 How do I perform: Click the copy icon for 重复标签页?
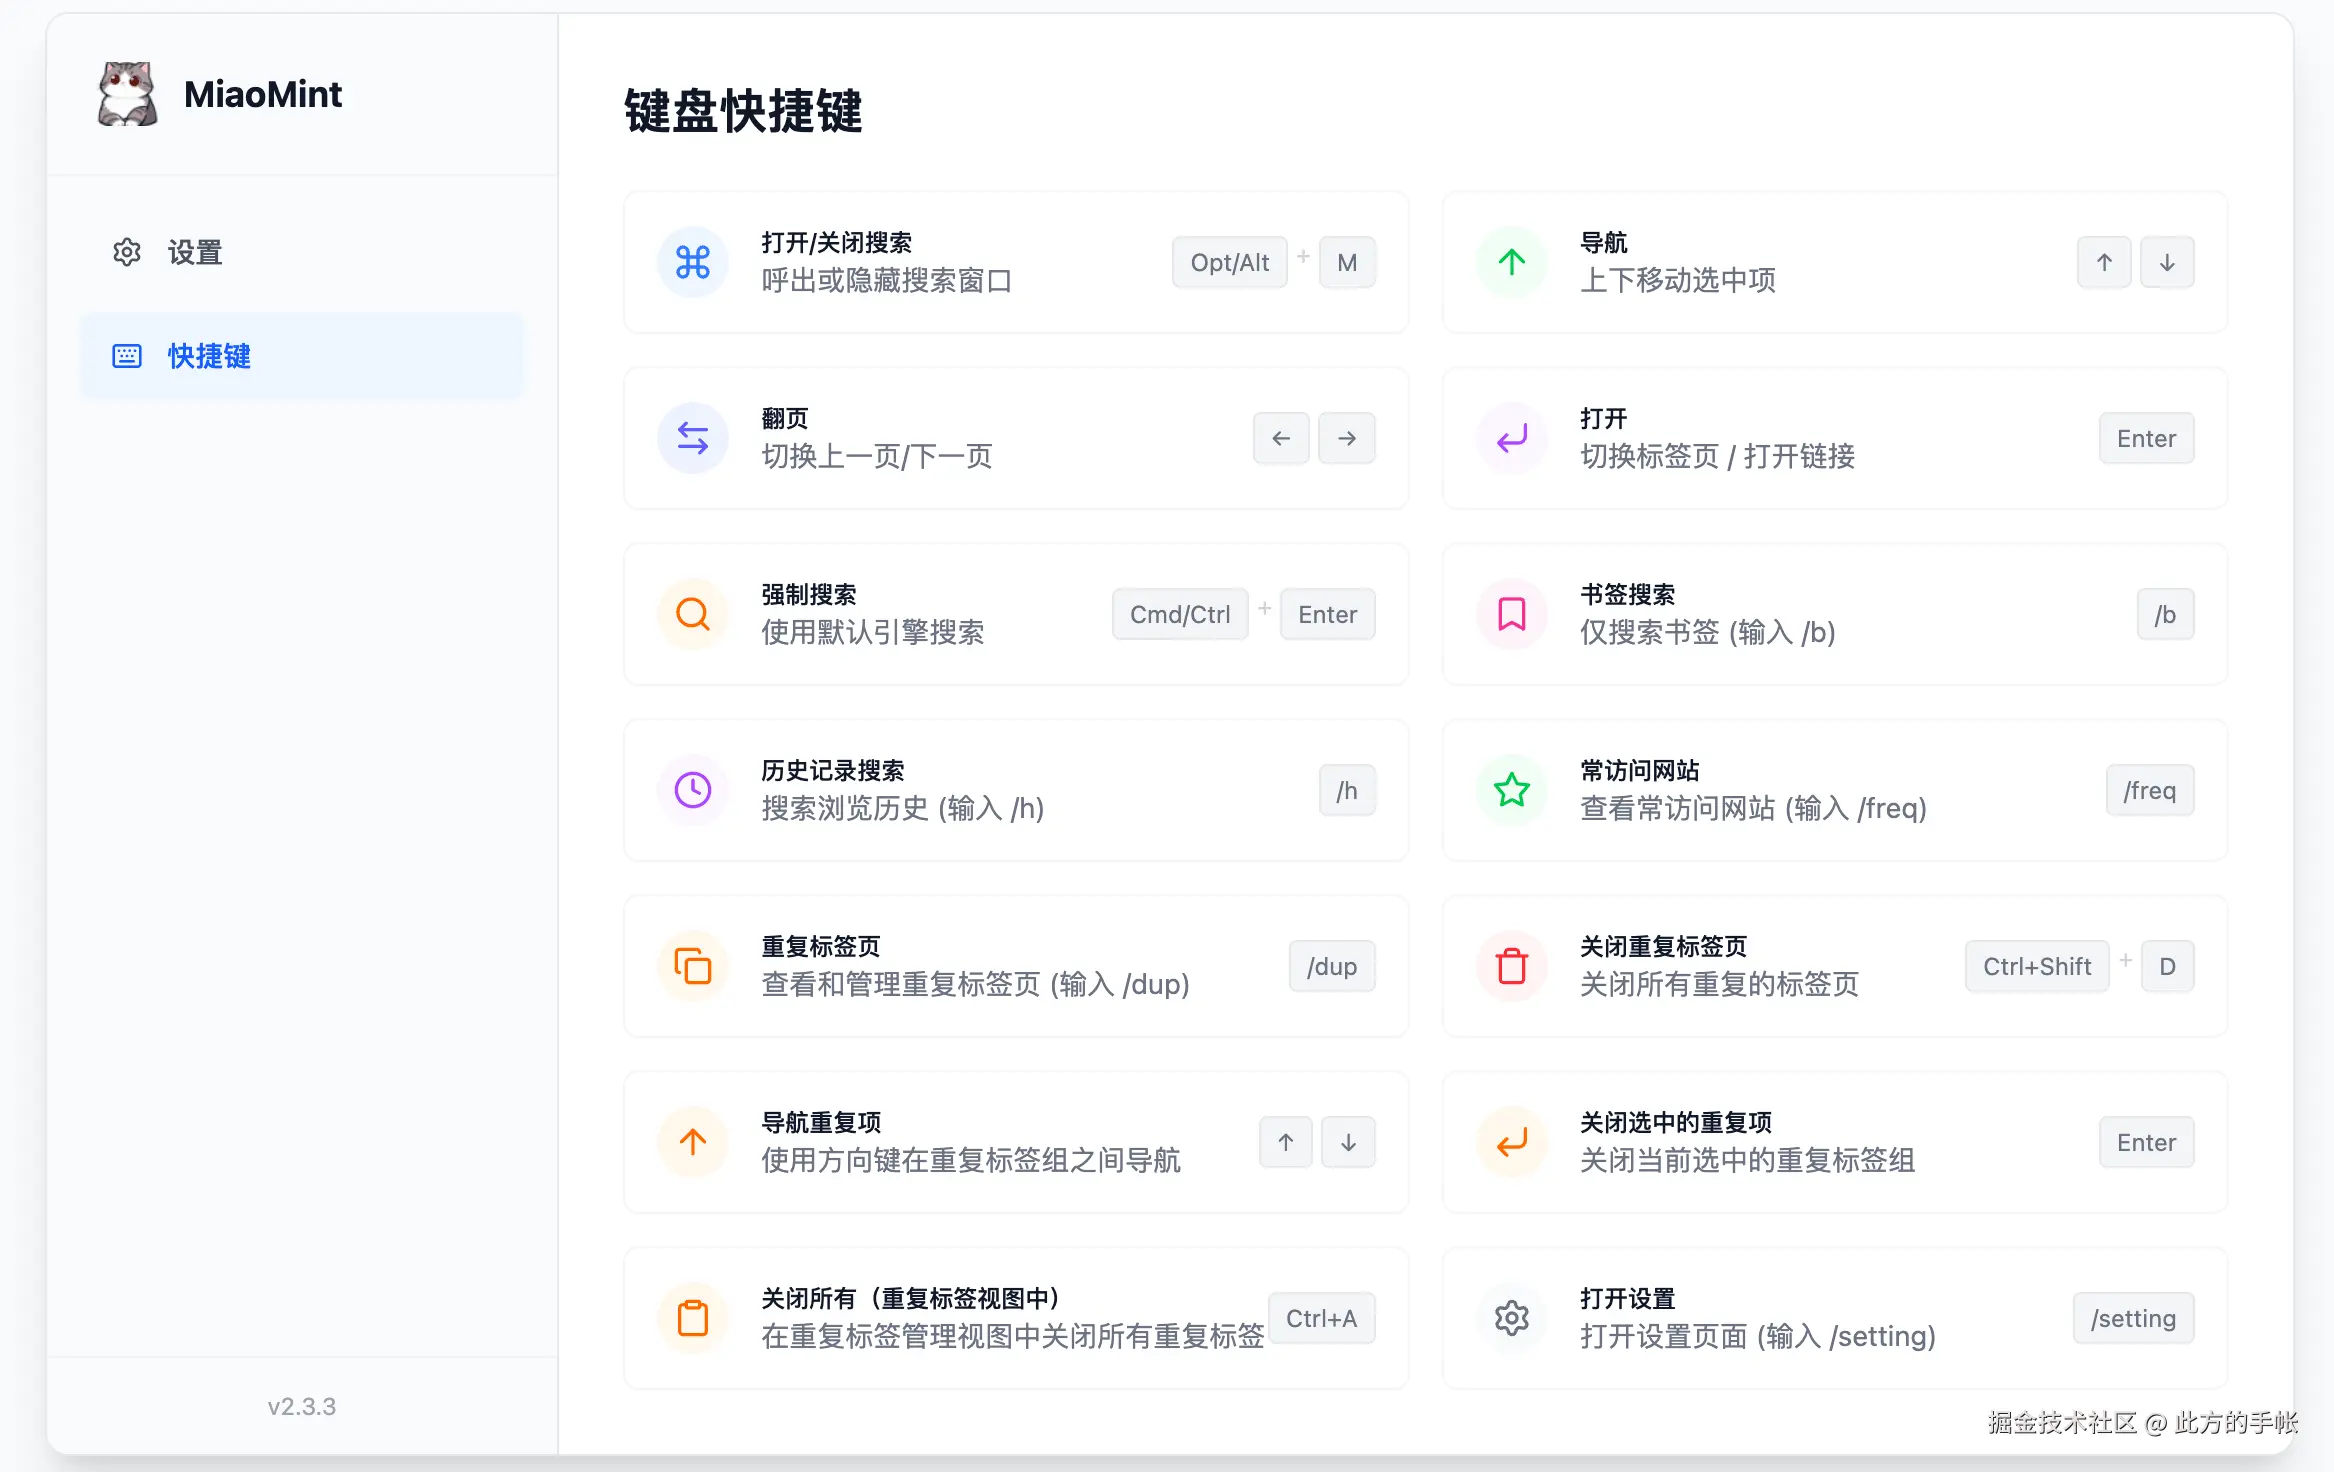click(692, 966)
